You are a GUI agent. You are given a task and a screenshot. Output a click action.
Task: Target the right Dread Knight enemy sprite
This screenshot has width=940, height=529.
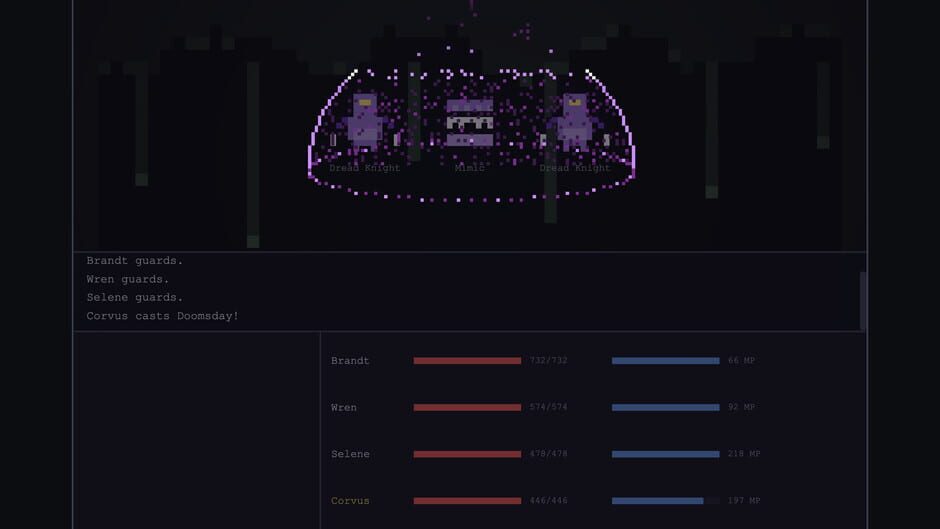coord(575,122)
